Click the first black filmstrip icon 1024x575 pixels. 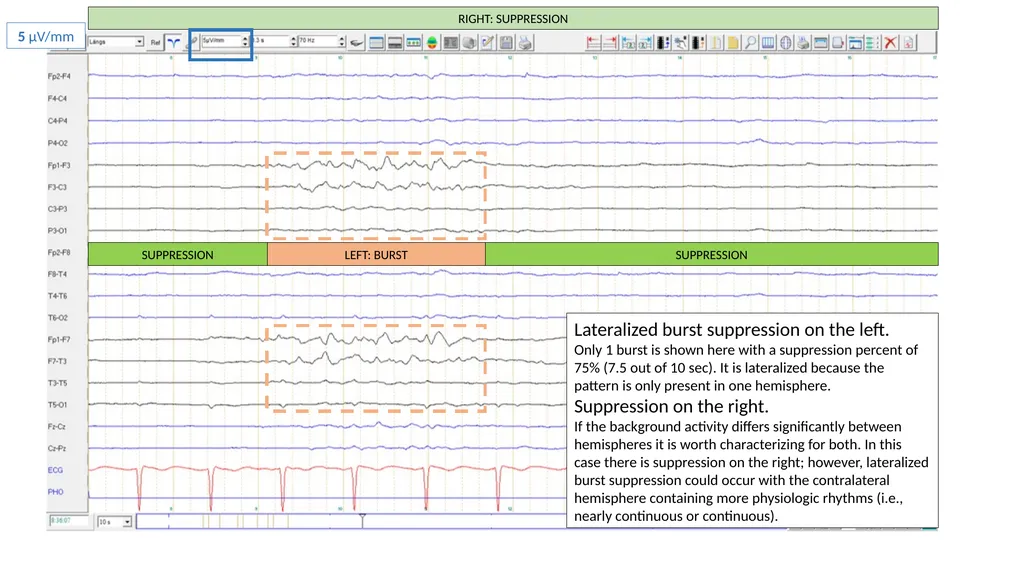tap(663, 43)
